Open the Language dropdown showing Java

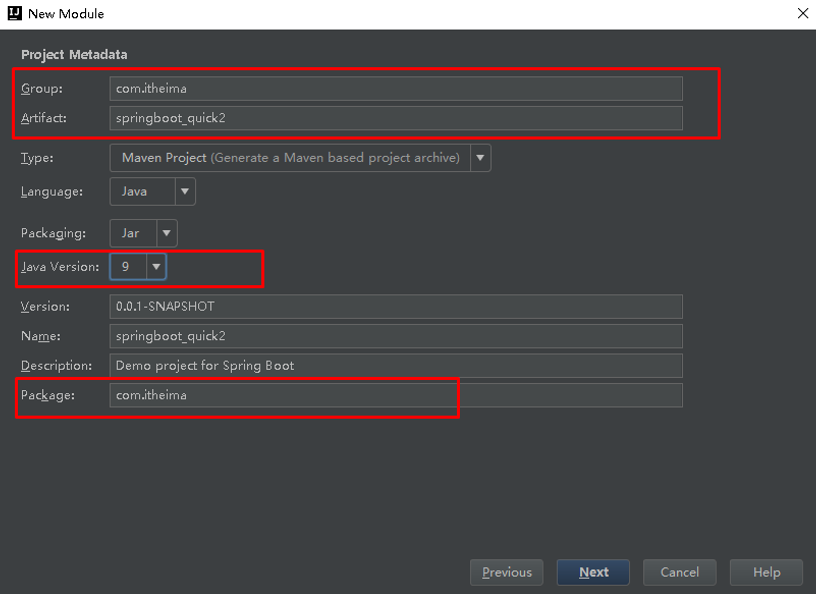coord(152,192)
